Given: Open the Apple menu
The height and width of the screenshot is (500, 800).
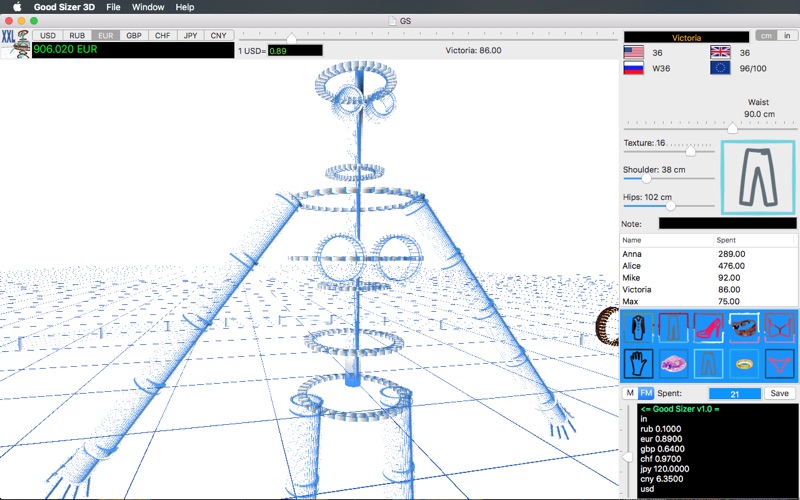Looking at the screenshot, I should click(x=17, y=7).
